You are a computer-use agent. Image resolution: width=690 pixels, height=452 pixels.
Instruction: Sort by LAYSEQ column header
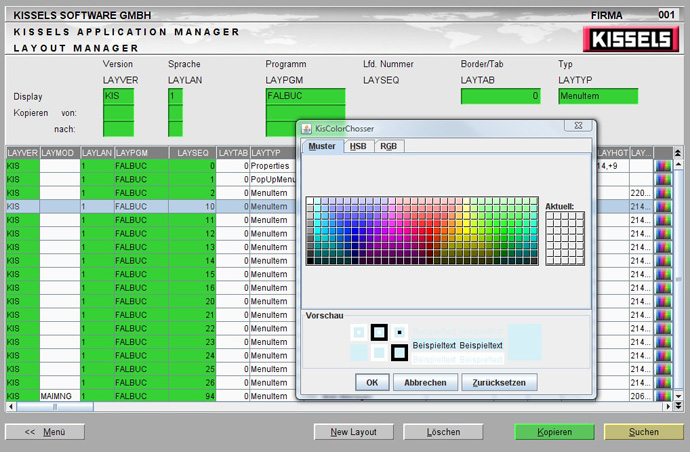(192, 153)
